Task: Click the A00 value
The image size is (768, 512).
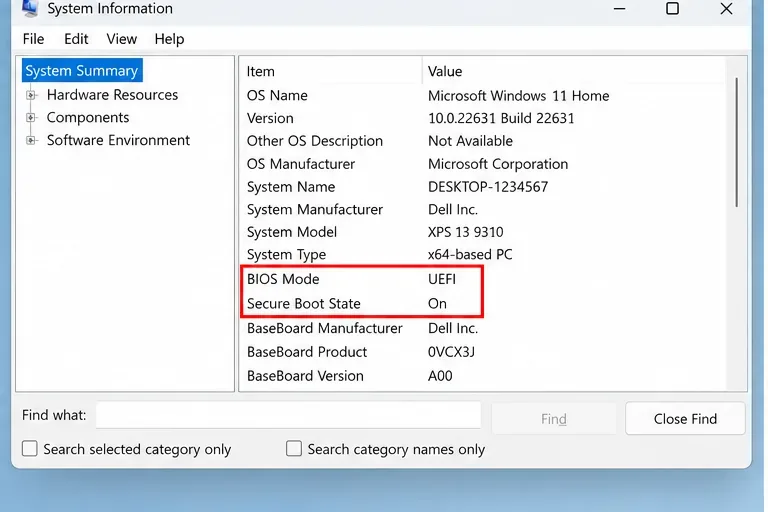Action: (x=440, y=376)
